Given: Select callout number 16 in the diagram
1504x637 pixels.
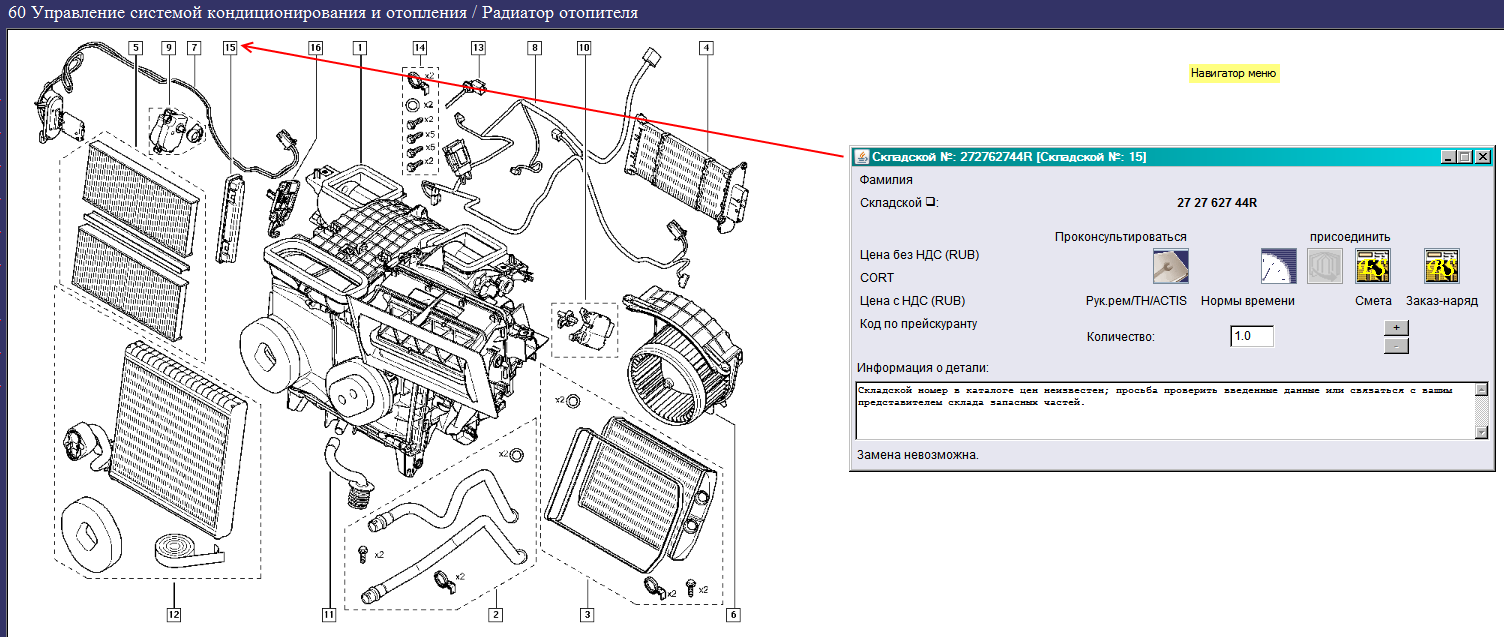Looking at the screenshot, I should click(316, 47).
